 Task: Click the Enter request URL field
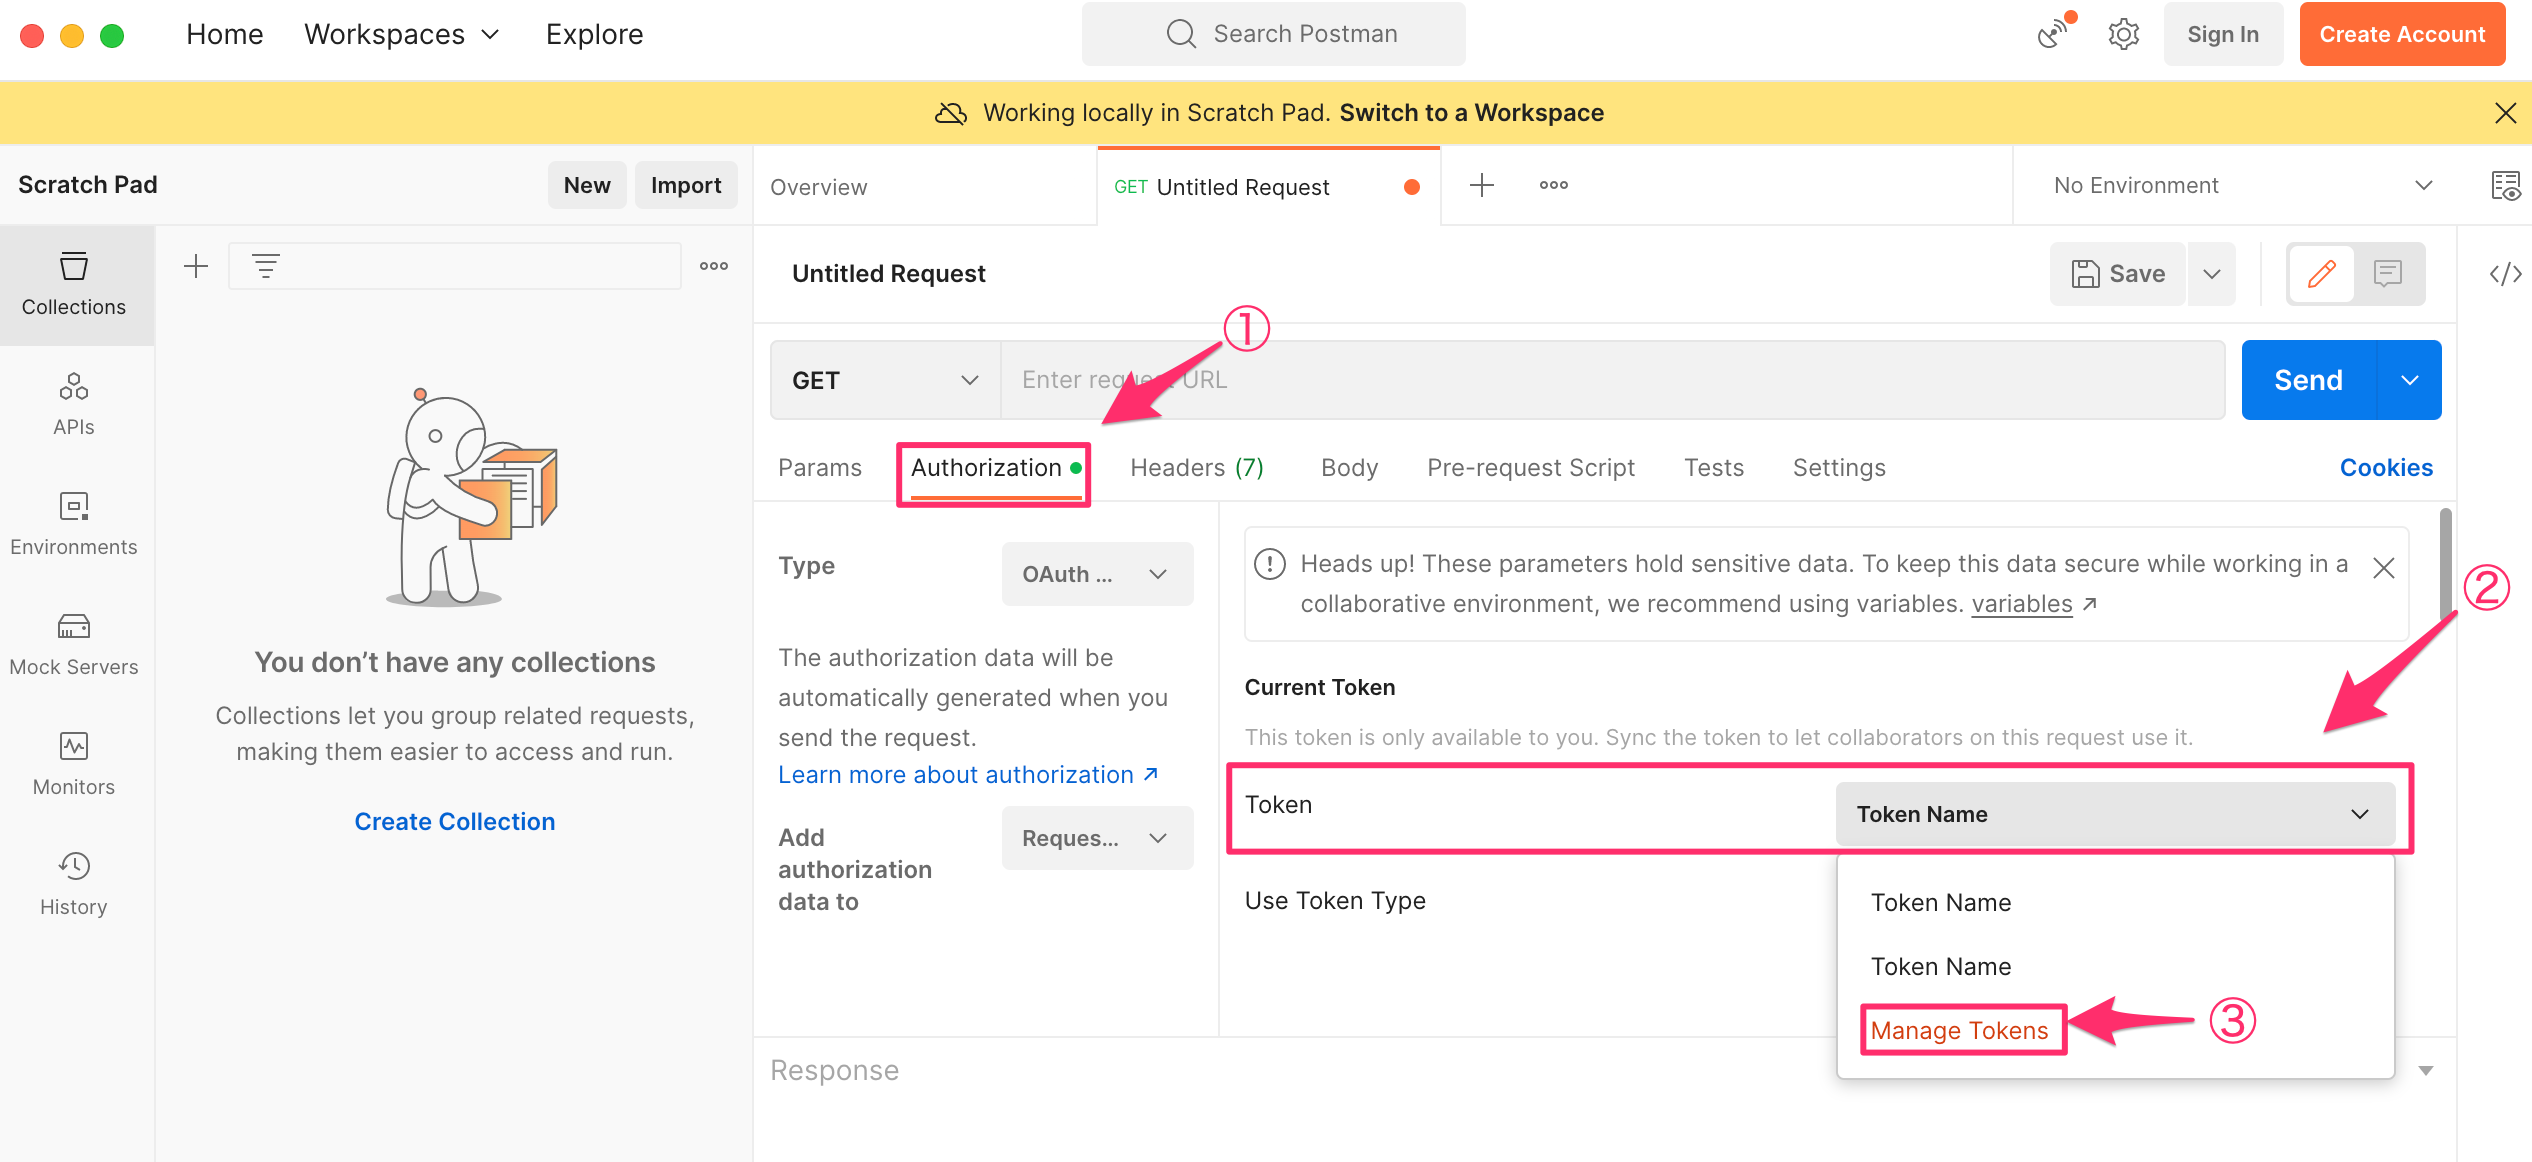[x=1612, y=380]
